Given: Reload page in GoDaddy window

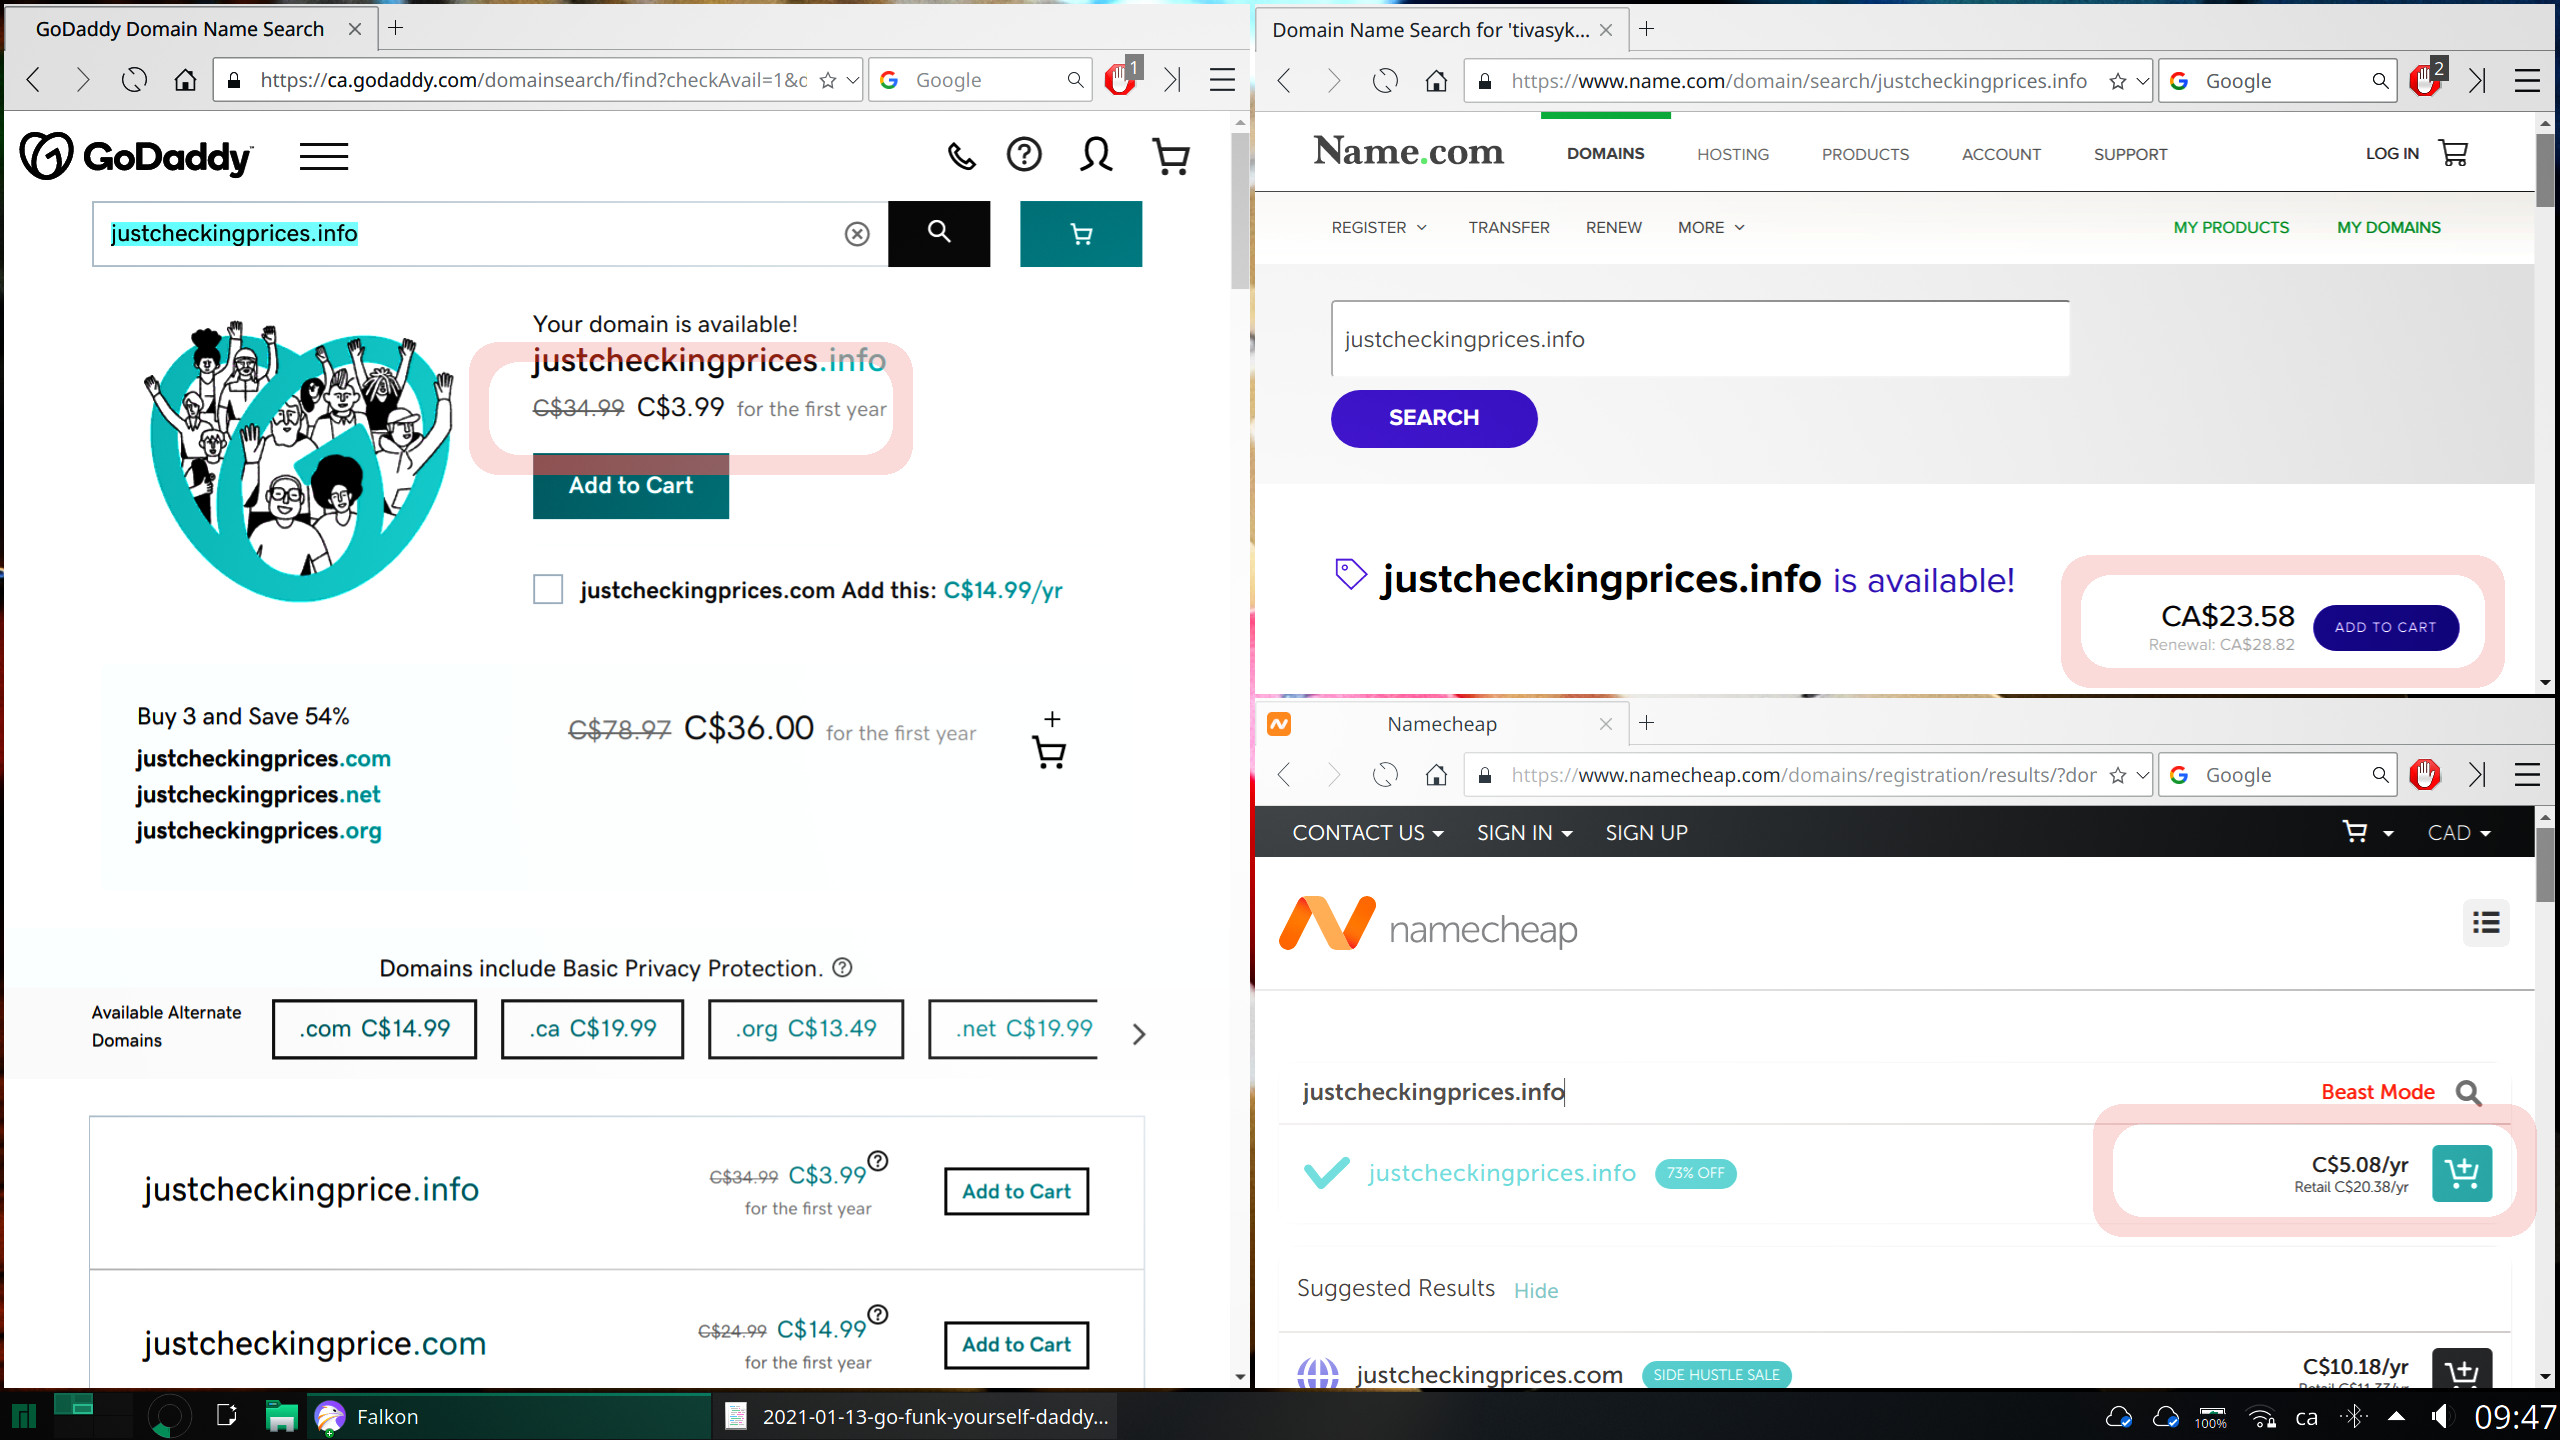Looking at the screenshot, I should click(134, 80).
